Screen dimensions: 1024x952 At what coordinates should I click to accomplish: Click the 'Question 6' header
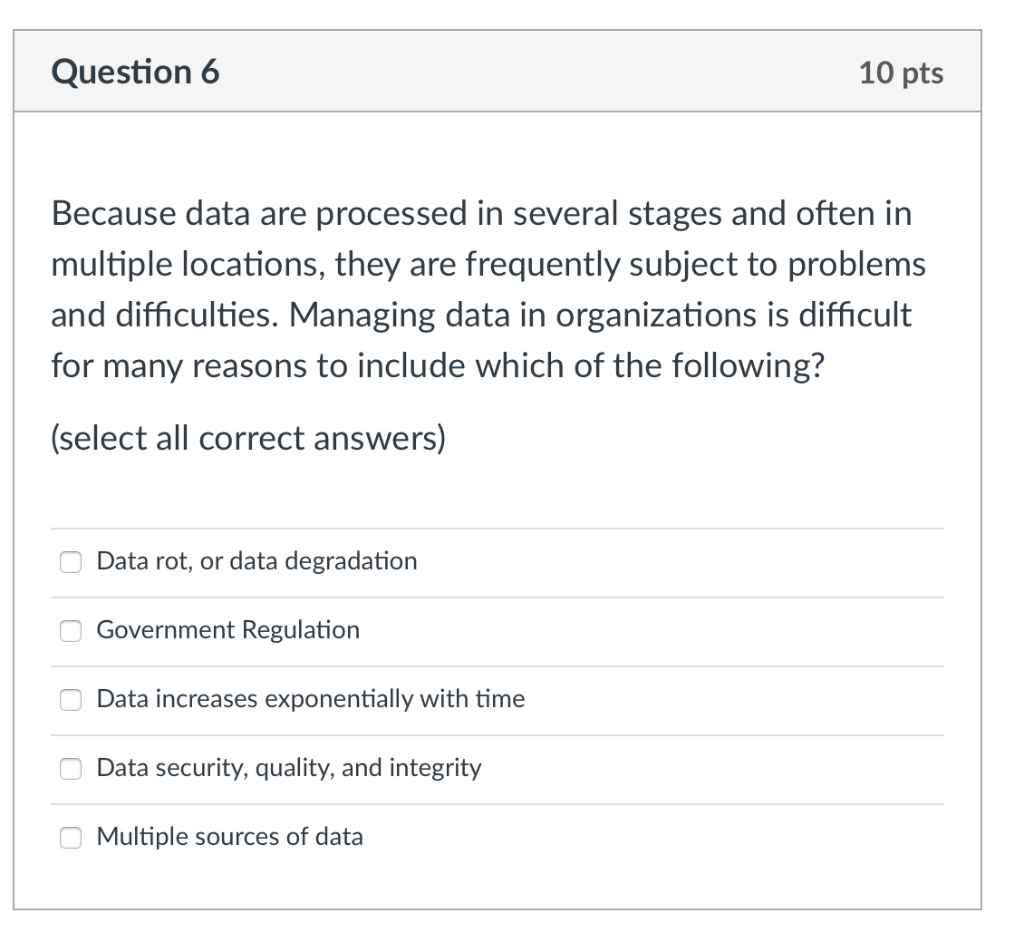(135, 72)
